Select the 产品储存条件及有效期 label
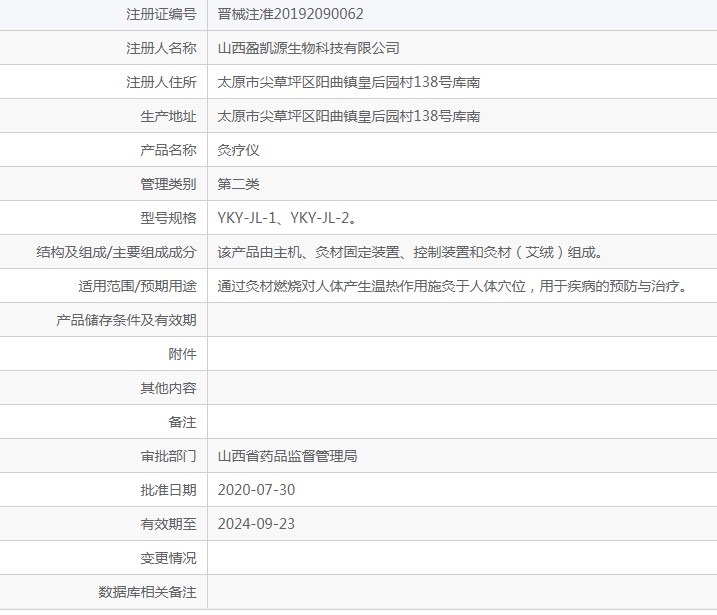 (126, 320)
